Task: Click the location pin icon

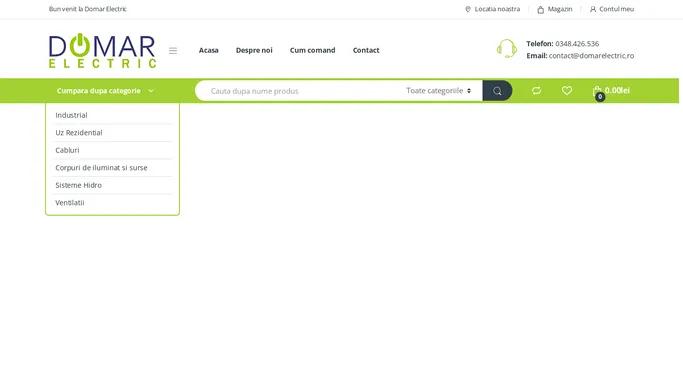Action: click(468, 9)
